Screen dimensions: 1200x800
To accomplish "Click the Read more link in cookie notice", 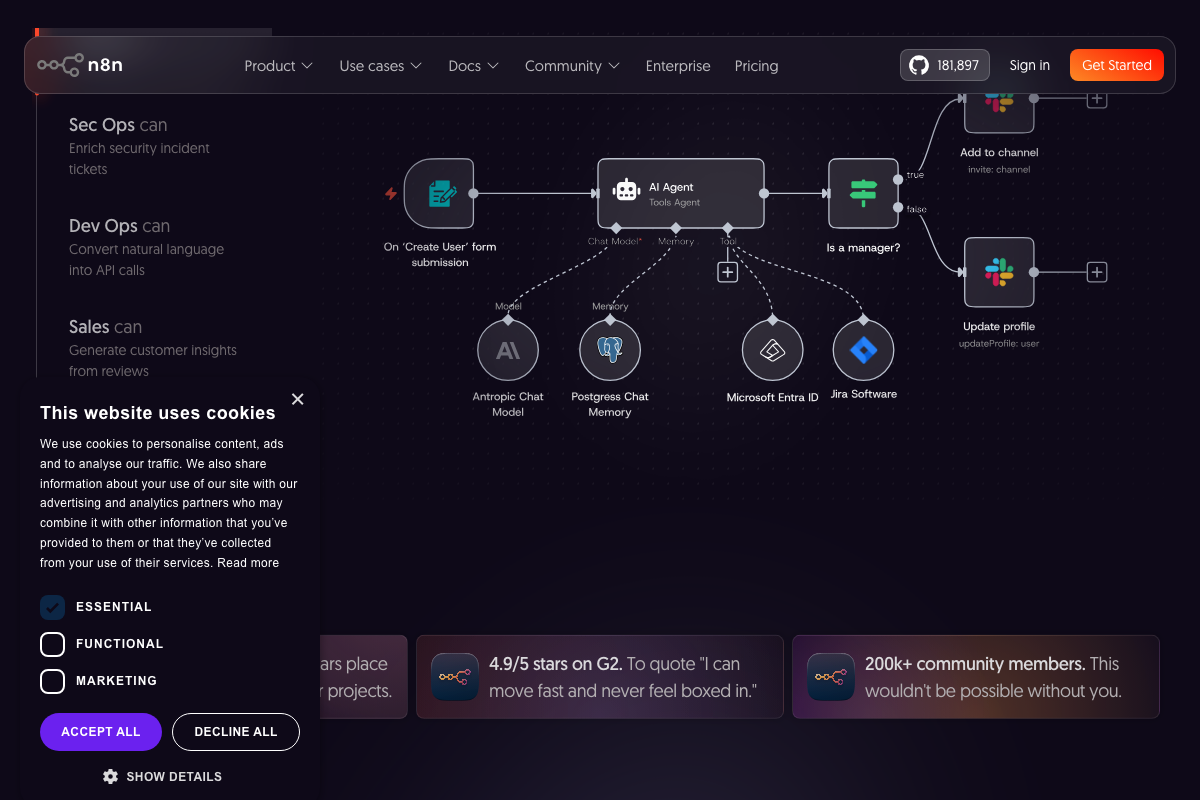I will pyautogui.click(x=248, y=563).
